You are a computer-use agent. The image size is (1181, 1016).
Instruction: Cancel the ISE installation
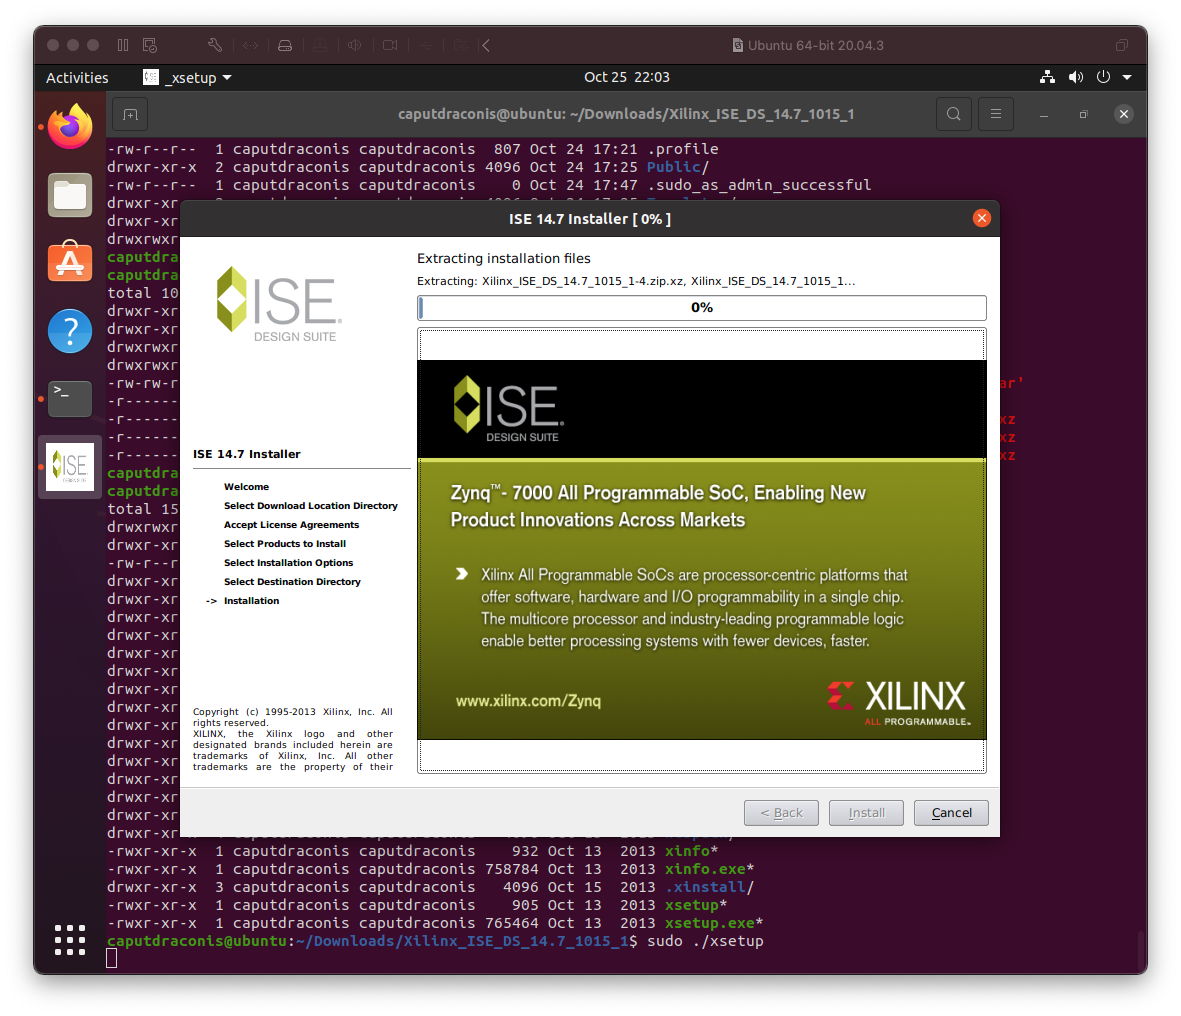[951, 813]
